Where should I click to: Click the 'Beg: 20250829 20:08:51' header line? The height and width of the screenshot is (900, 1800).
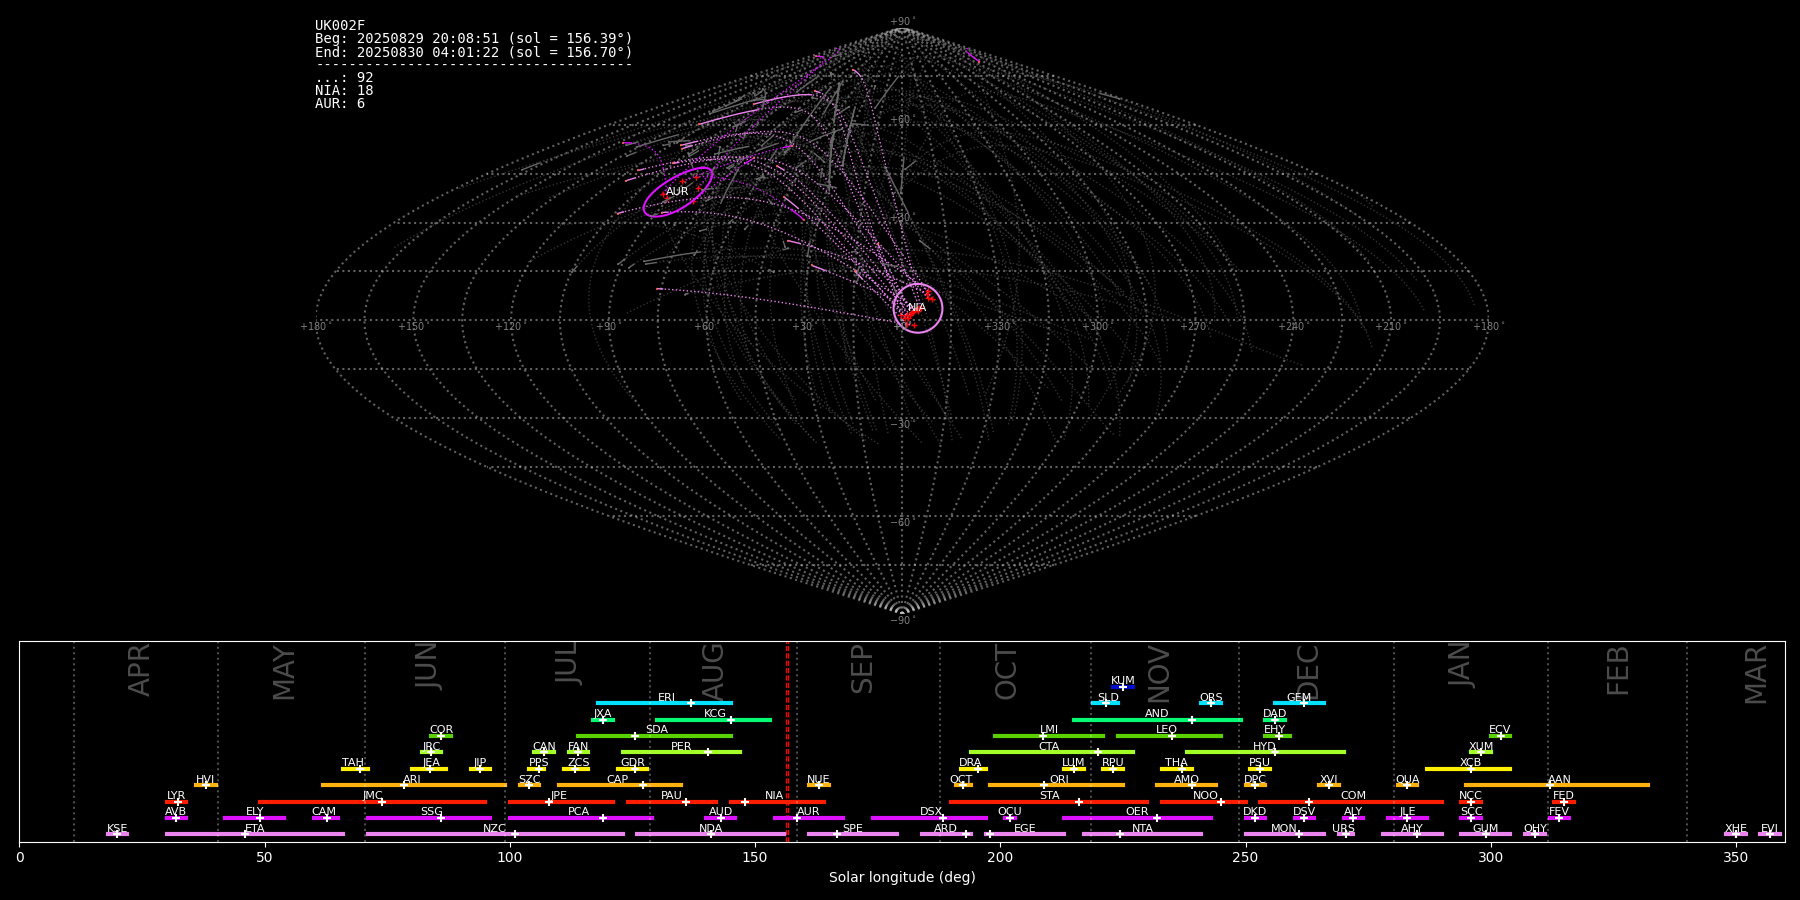474,39
